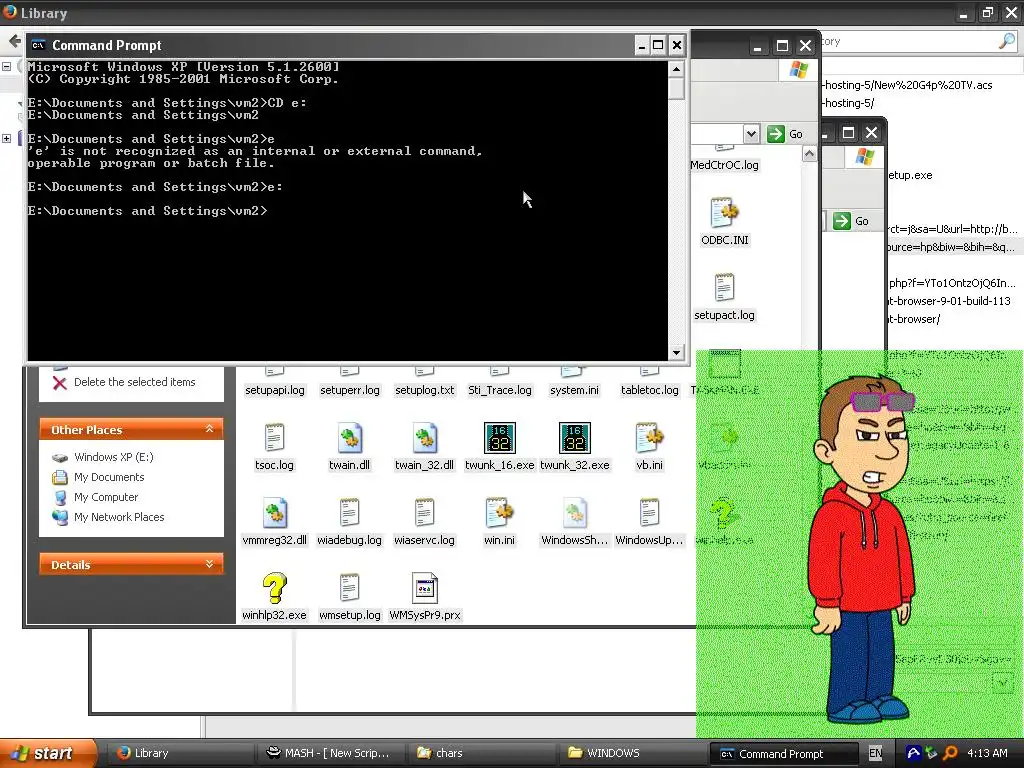Click the Command Prompt title bar icon
Viewport: 1024px width, 768px height.
(x=39, y=45)
